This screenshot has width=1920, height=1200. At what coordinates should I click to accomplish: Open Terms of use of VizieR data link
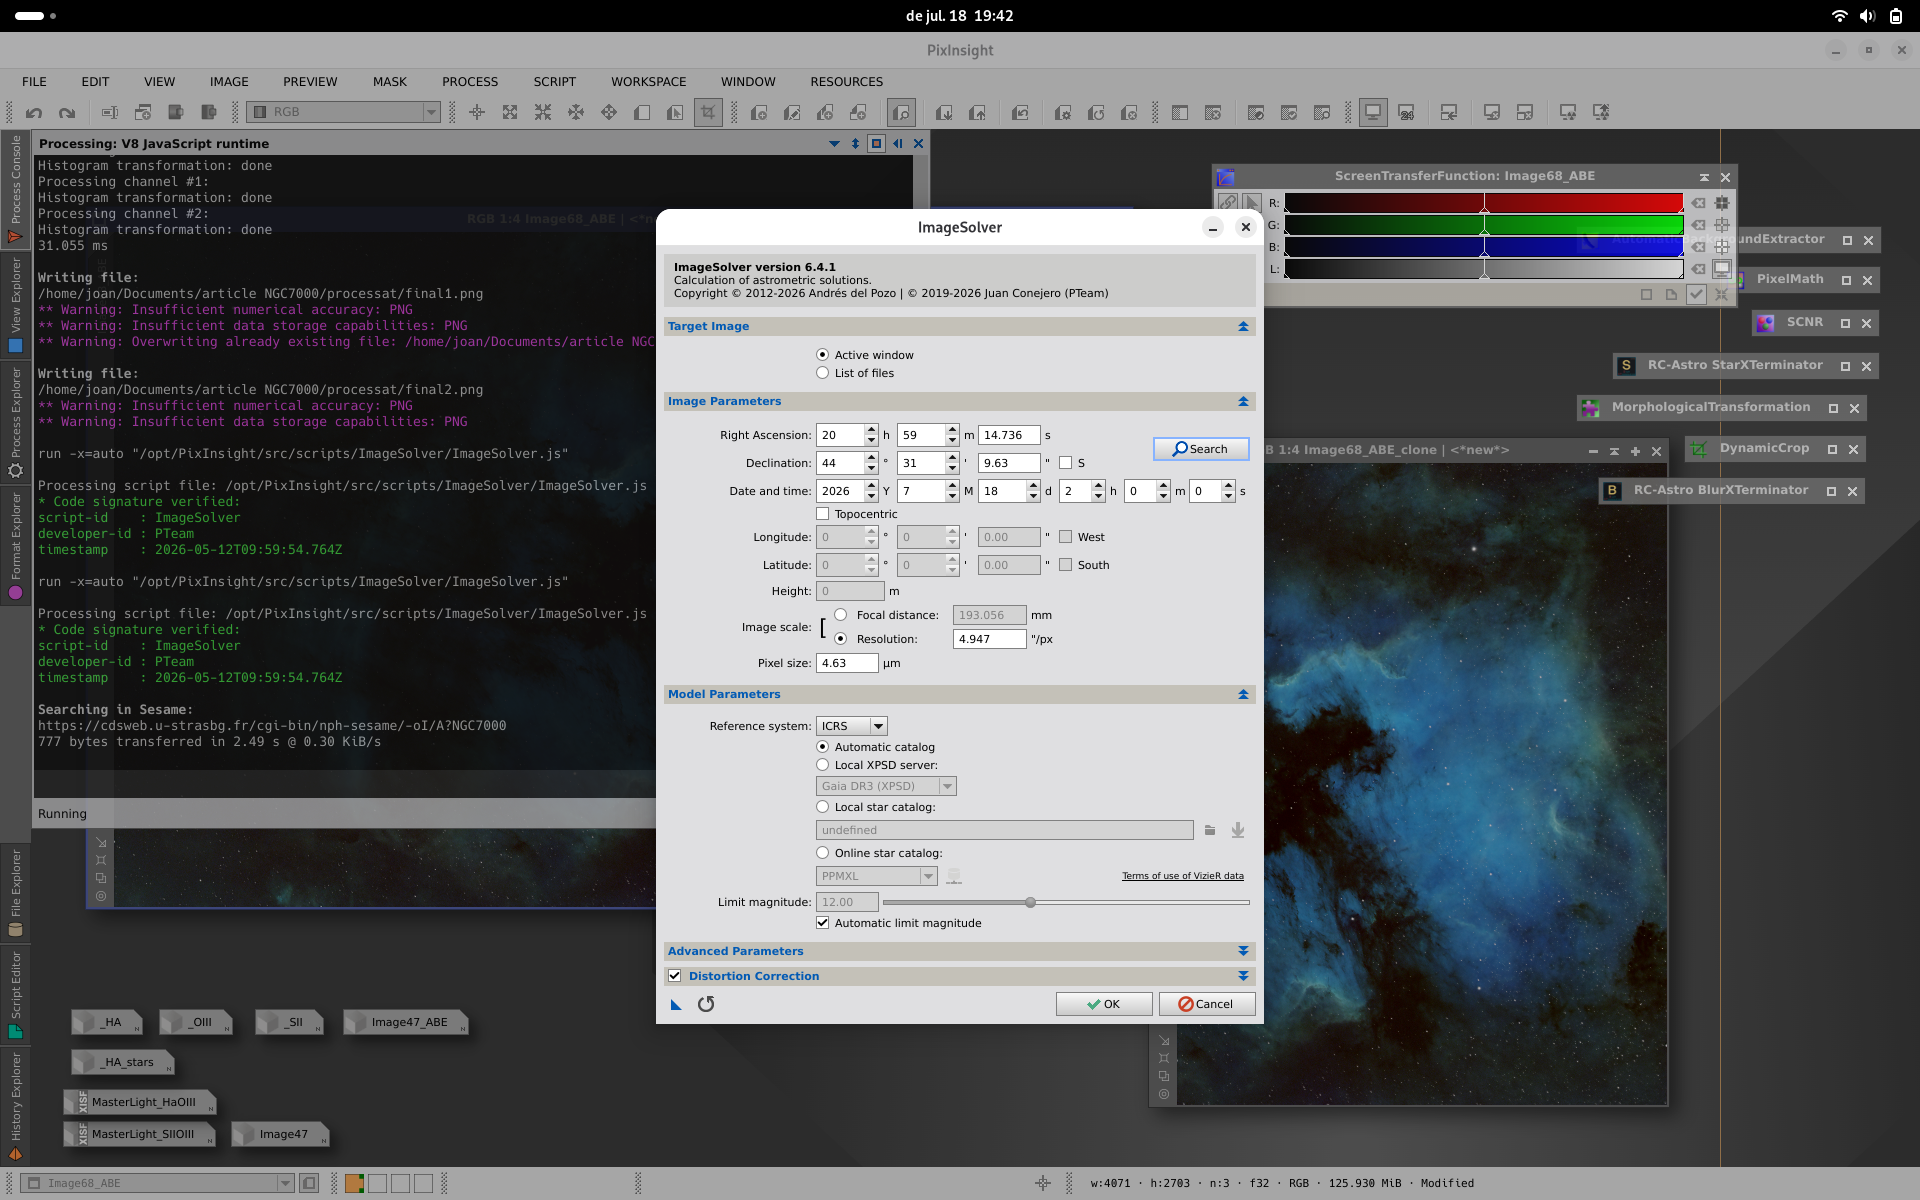(x=1183, y=876)
